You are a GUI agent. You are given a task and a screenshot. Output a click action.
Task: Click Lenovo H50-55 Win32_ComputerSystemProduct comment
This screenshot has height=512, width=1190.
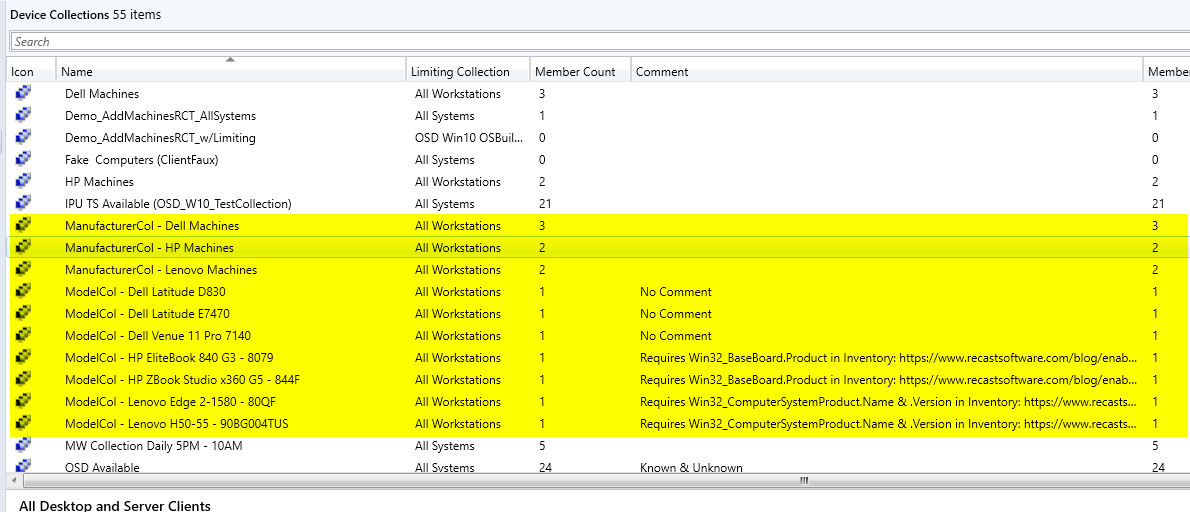coord(889,424)
